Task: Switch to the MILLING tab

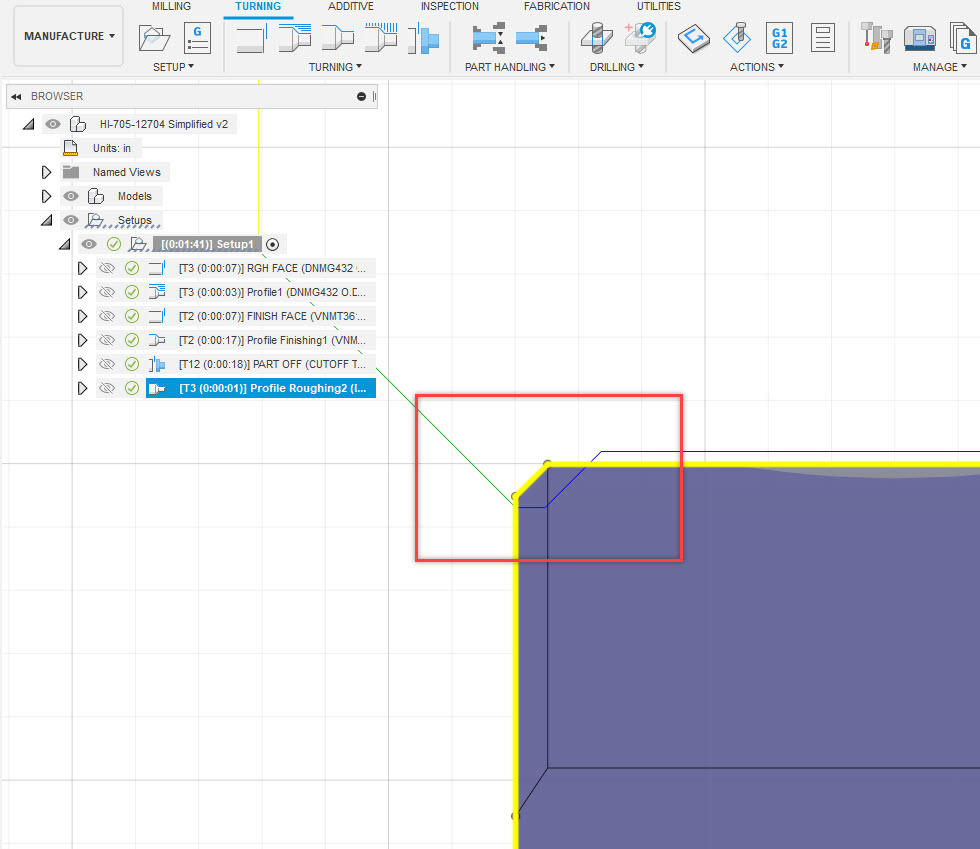Action: pyautogui.click(x=171, y=7)
